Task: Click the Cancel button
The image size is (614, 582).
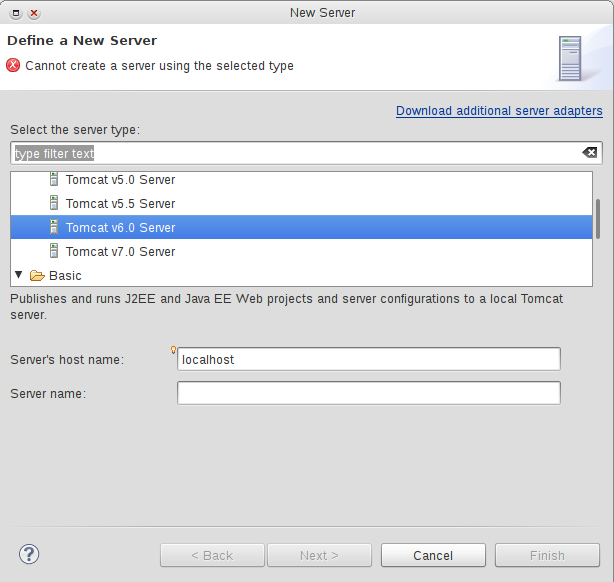Action: click(433, 555)
